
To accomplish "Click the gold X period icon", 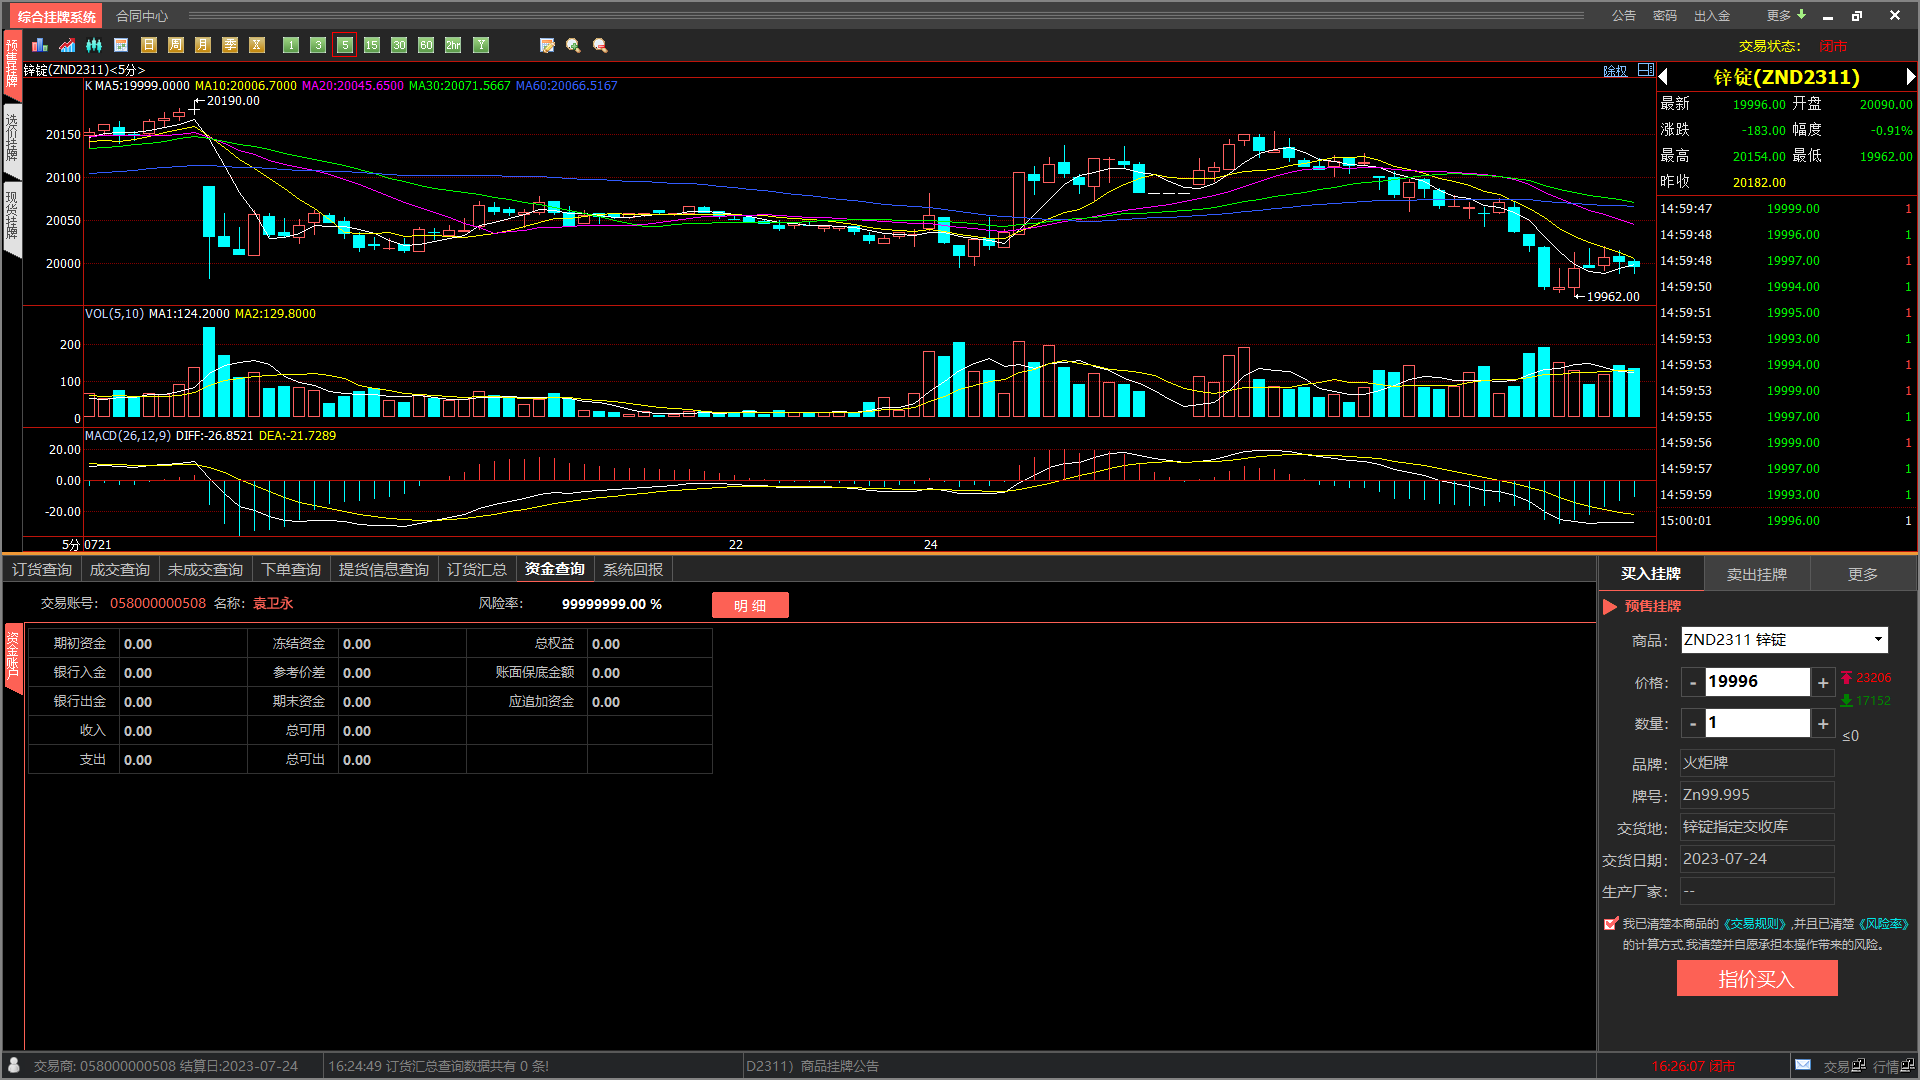I will (257, 45).
